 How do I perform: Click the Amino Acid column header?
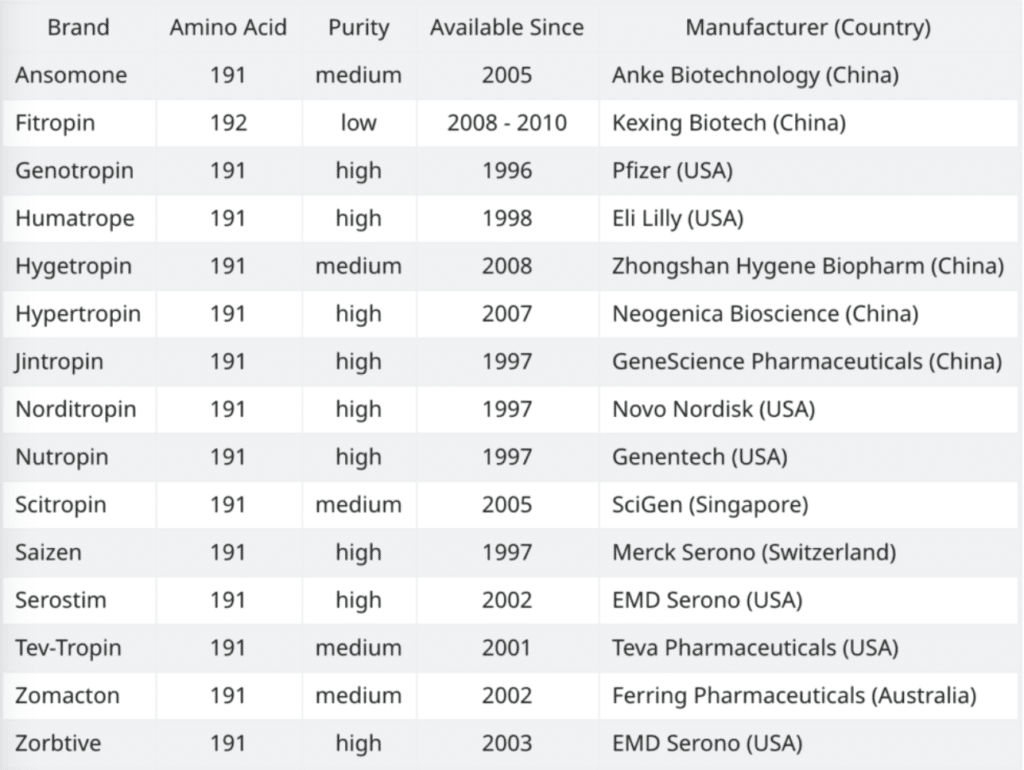pyautogui.click(x=229, y=27)
